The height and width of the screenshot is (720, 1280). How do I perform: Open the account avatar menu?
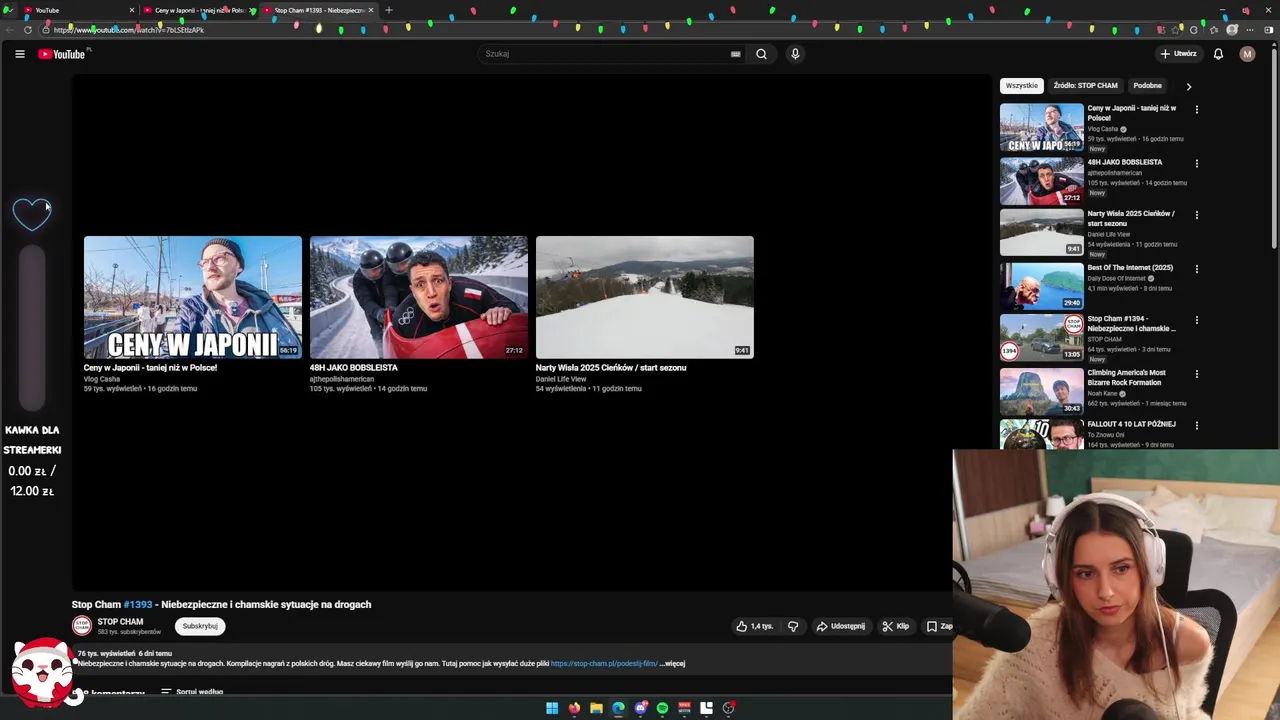click(x=1247, y=54)
